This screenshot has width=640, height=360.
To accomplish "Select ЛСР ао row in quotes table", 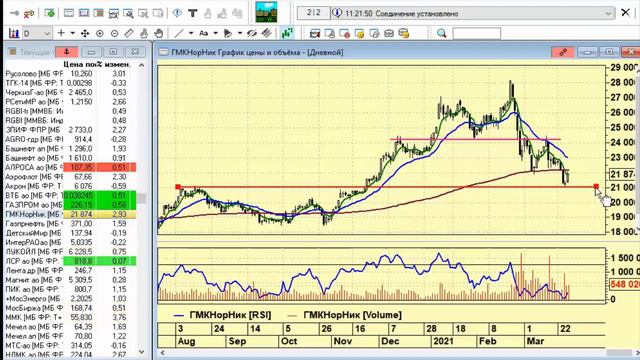I will pos(70,261).
